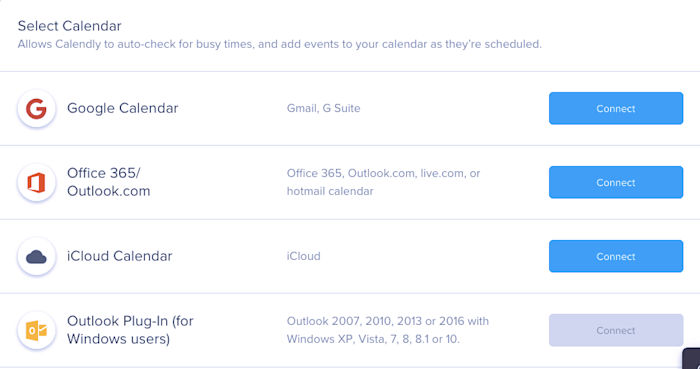Click the greyed-out Outlook Plug-In Connect button

(616, 331)
